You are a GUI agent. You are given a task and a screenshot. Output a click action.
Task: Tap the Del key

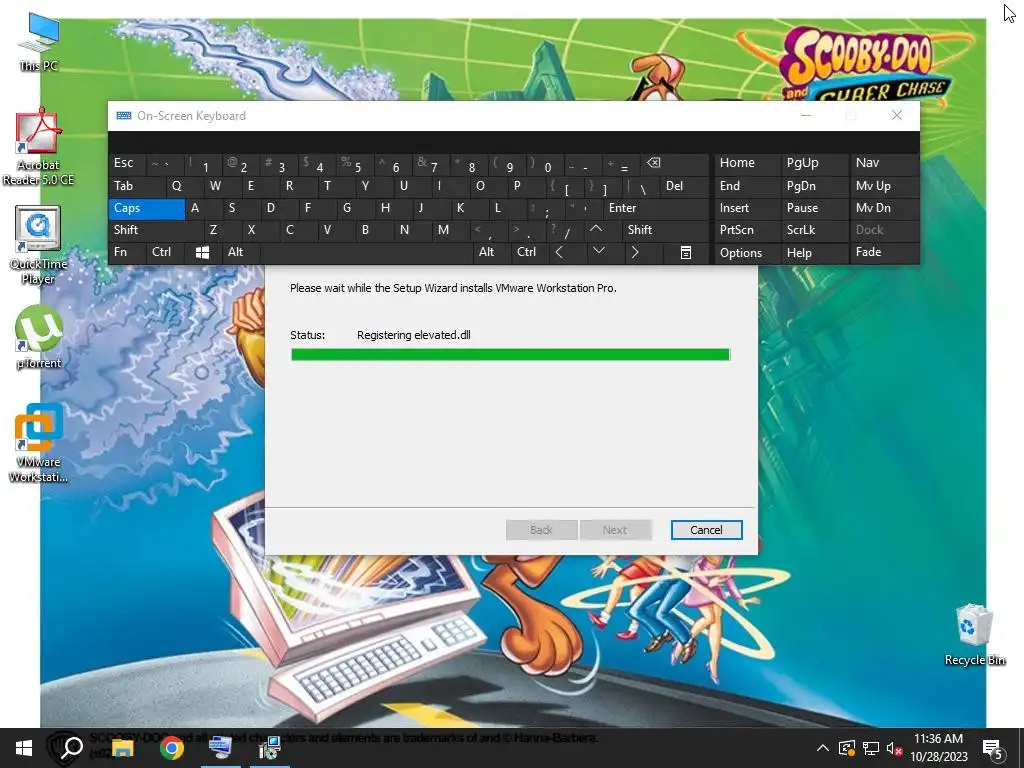click(684, 186)
